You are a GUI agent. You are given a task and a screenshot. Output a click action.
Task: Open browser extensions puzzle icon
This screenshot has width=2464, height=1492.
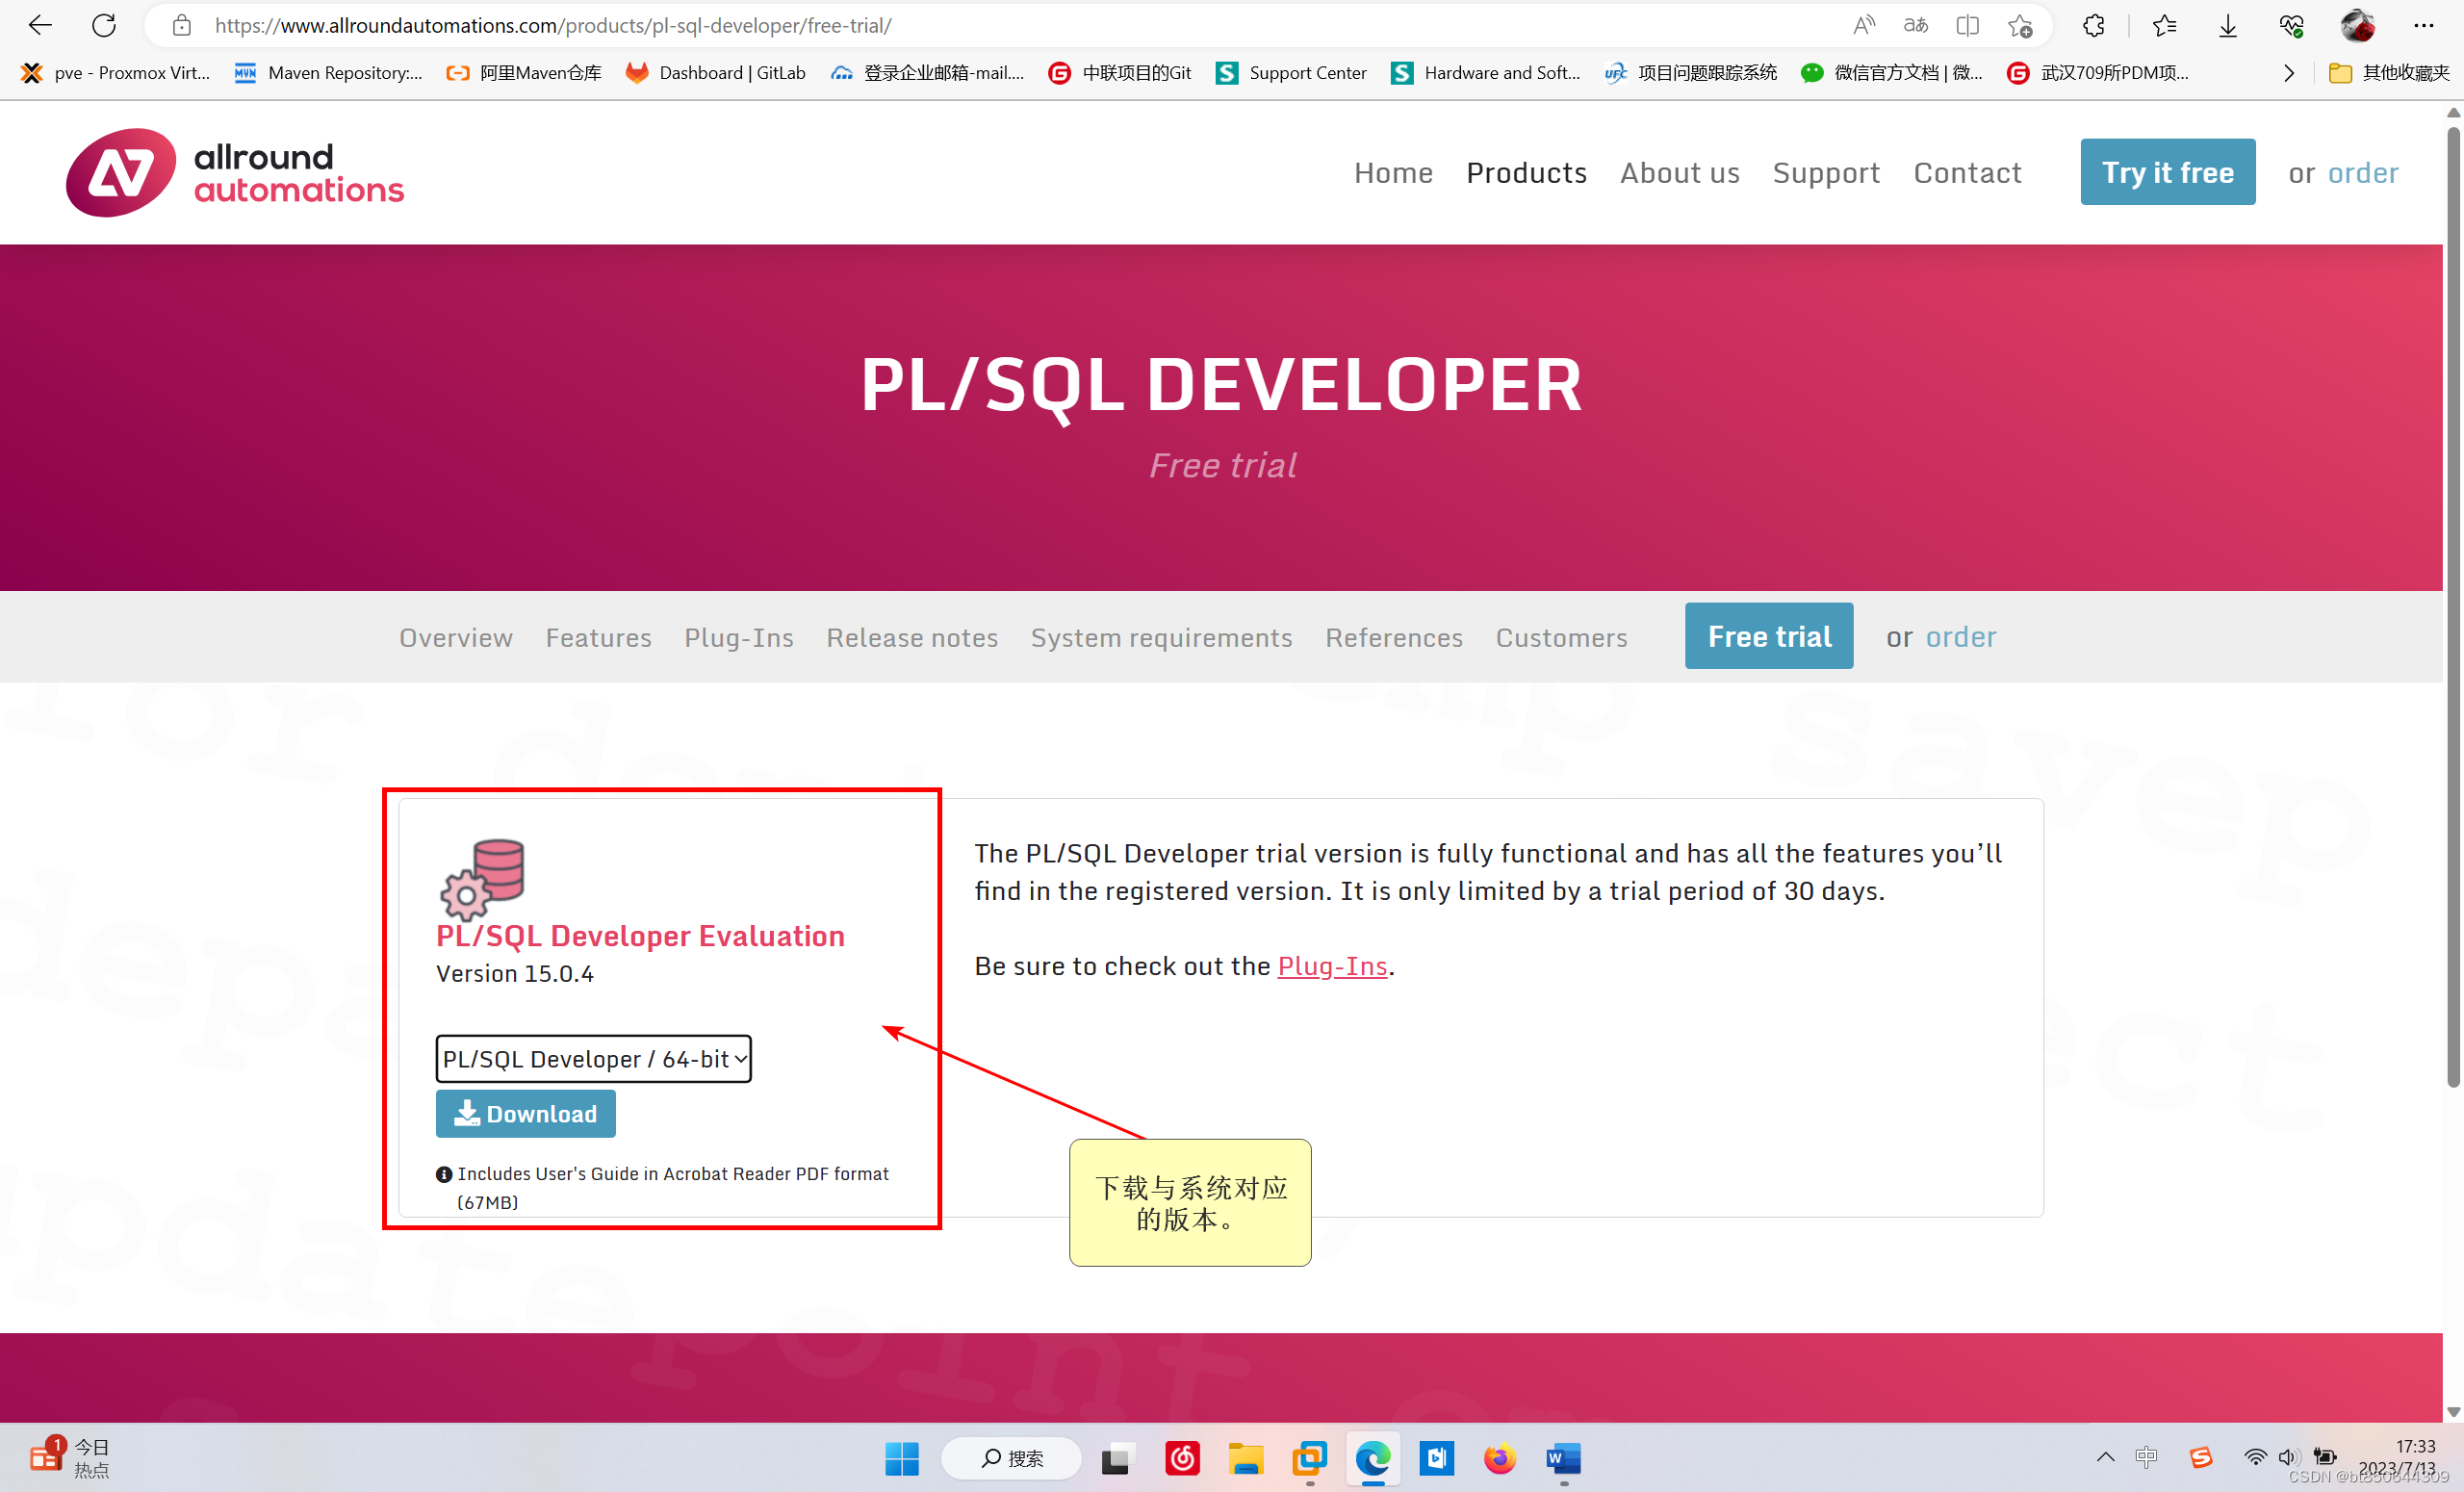pos(2093,25)
